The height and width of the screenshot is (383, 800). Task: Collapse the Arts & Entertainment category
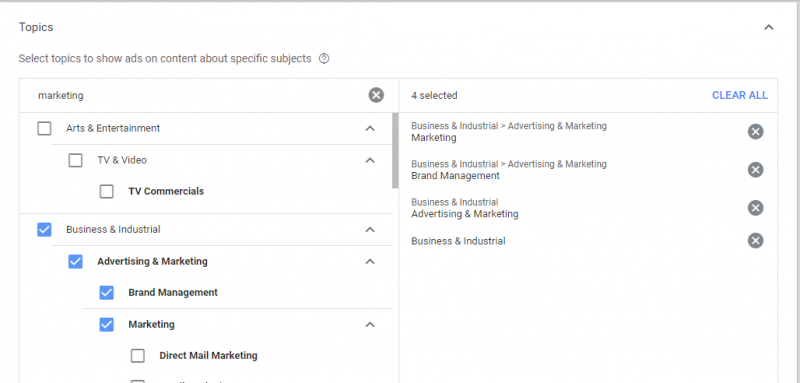[x=370, y=129]
